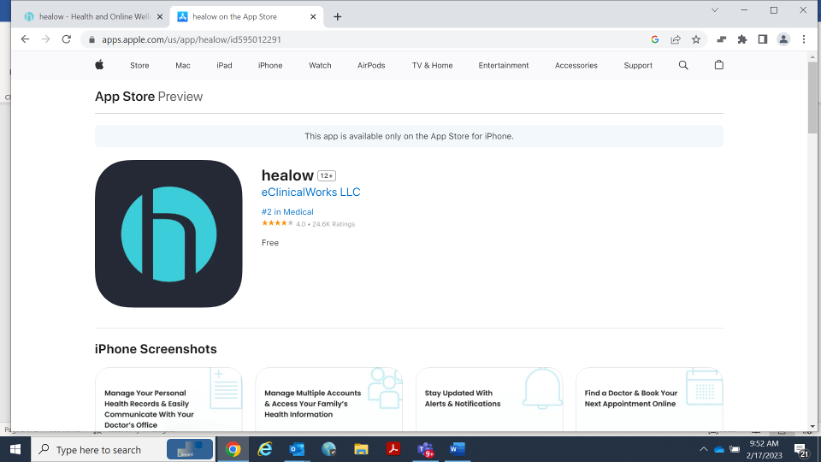This screenshot has height=462, width=822.
Task: Open Accessories in Apple navigation
Action: 576,66
